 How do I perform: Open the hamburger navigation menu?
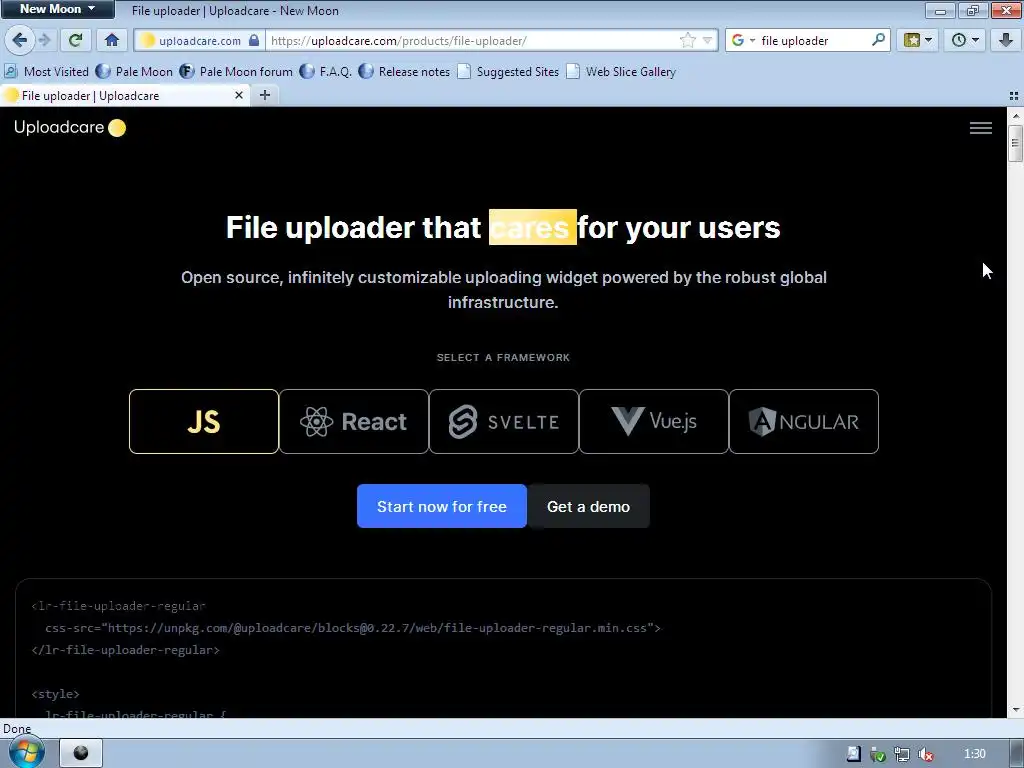(980, 128)
